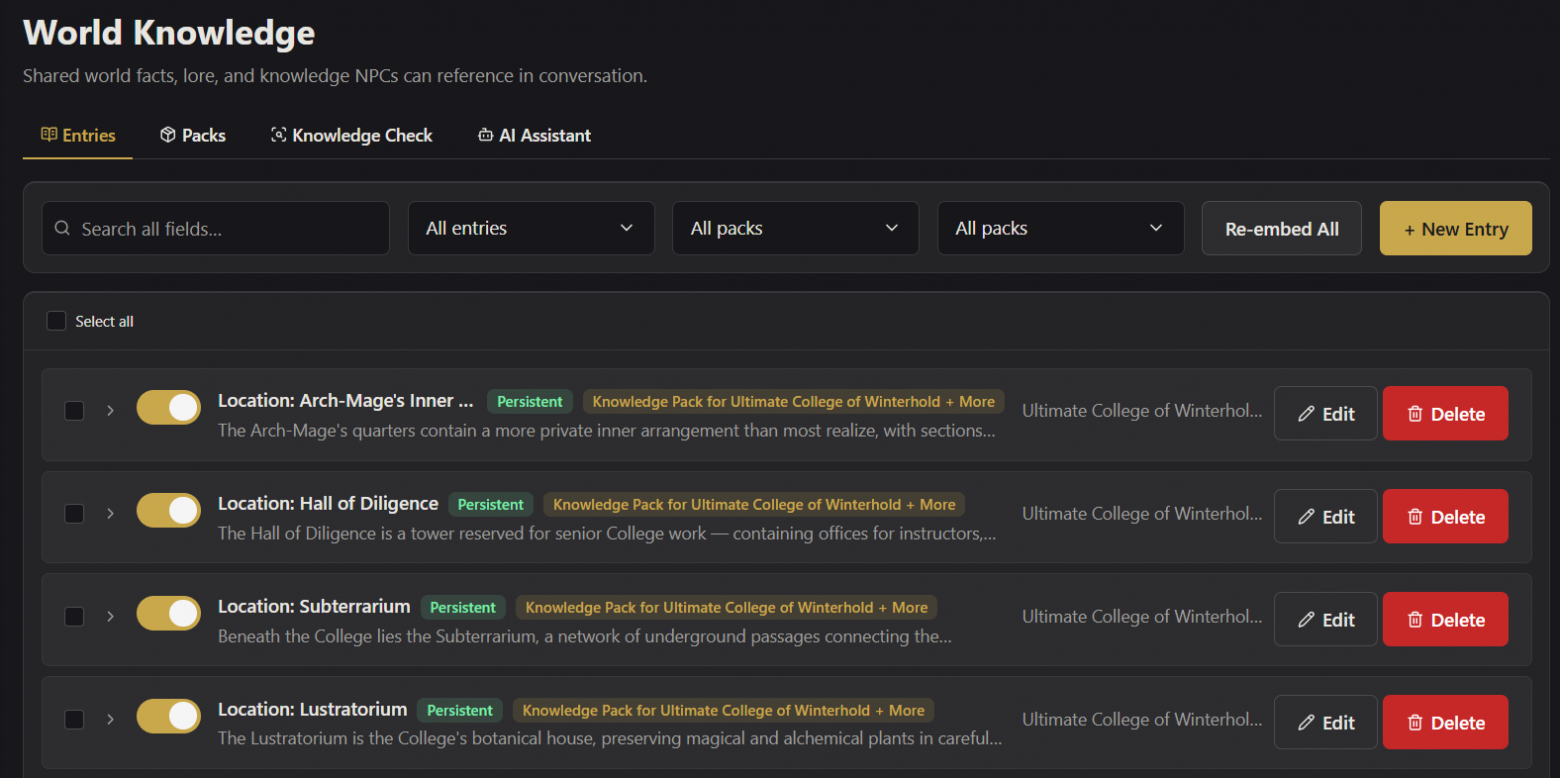Tick checkbox for Arch-Mage's Inner entry
This screenshot has width=1560, height=778.
74,411
